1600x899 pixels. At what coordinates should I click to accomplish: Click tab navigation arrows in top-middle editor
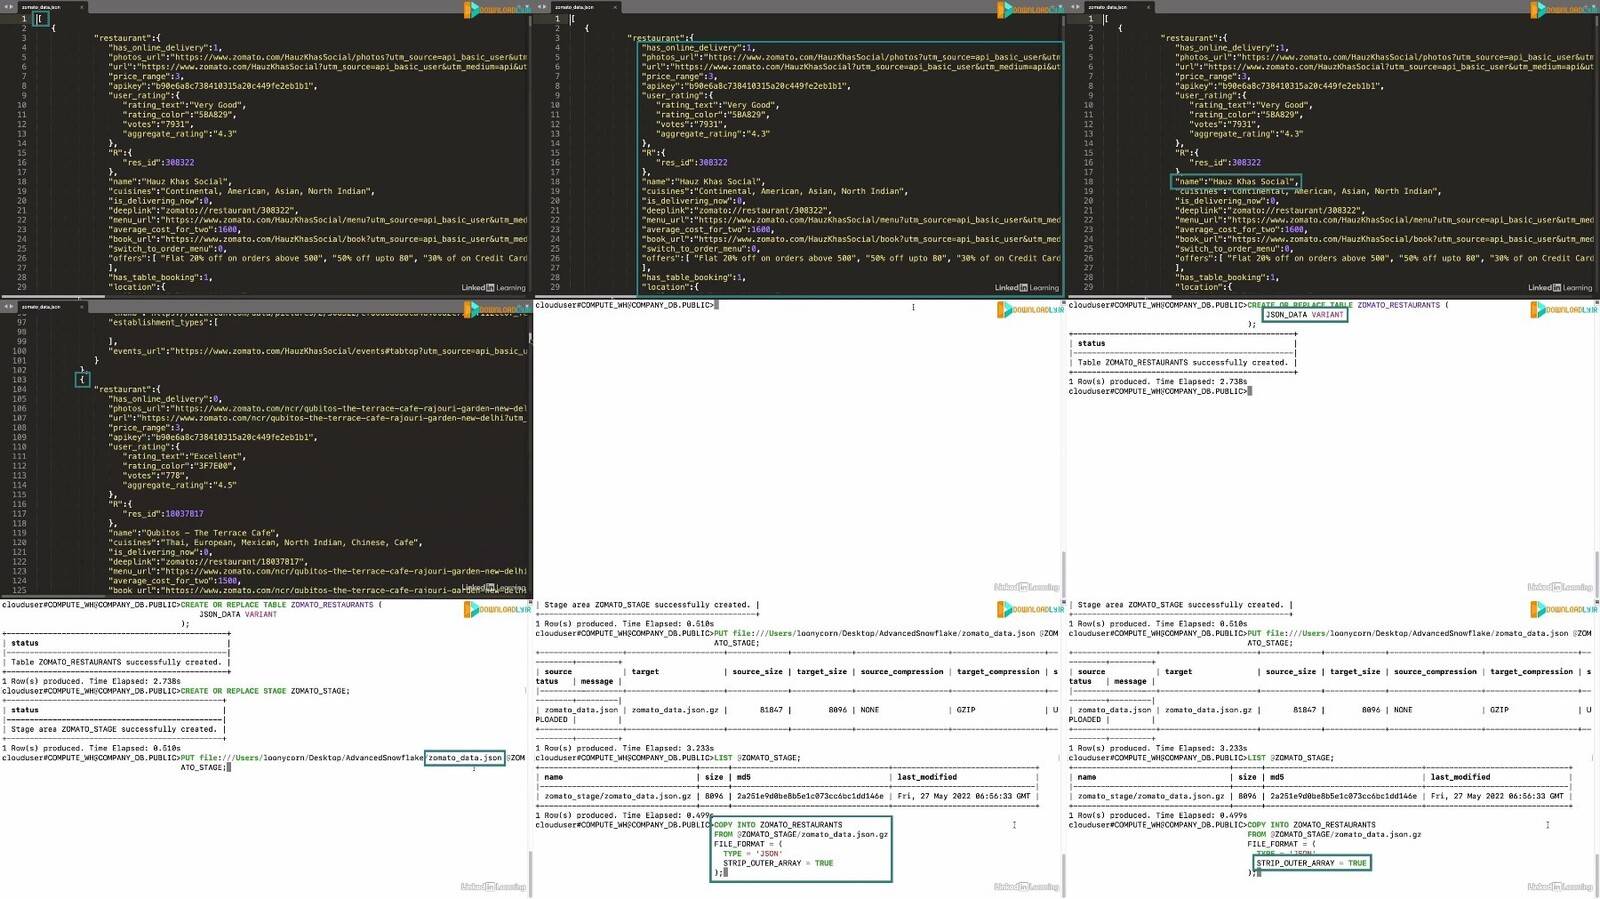click(541, 7)
